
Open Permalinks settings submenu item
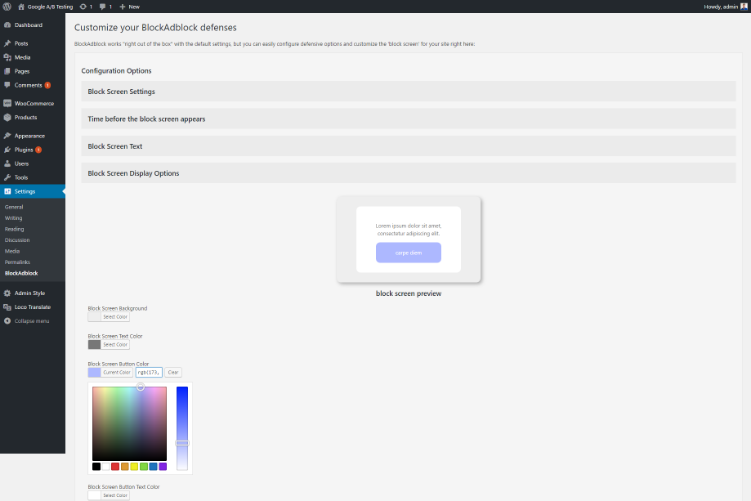pos(17,262)
